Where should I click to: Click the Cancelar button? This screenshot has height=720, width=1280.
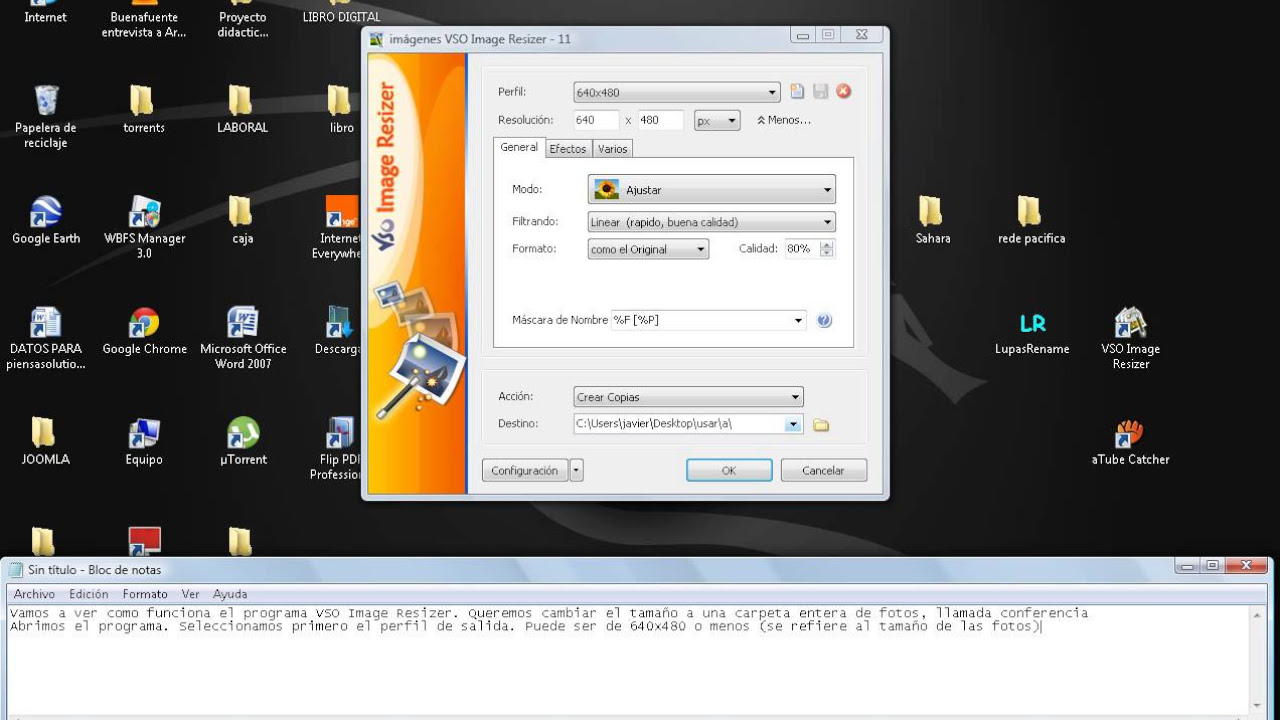click(823, 470)
